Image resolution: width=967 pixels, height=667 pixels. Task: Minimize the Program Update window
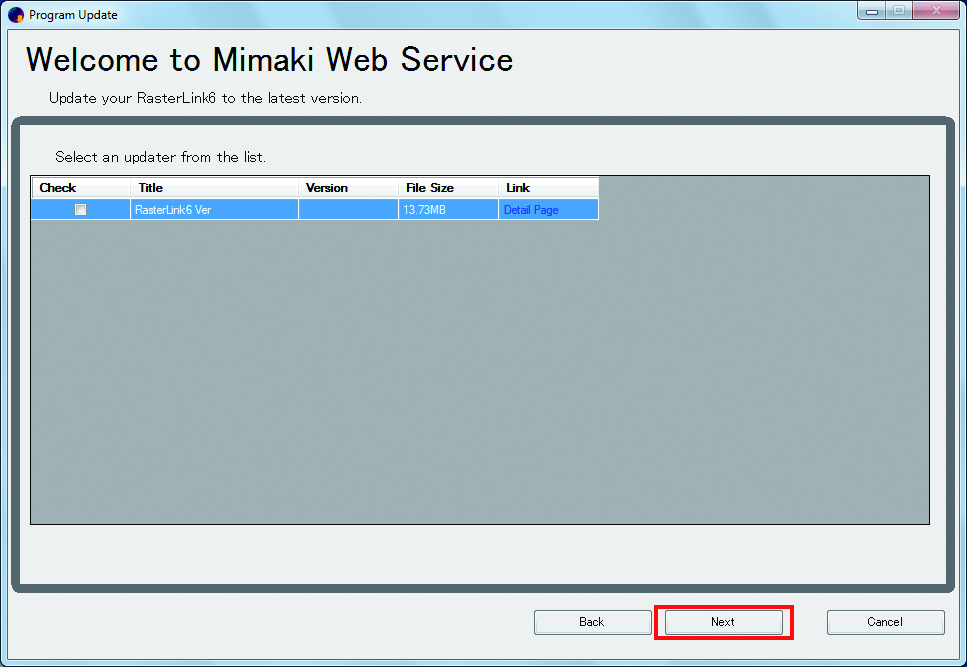(872, 11)
